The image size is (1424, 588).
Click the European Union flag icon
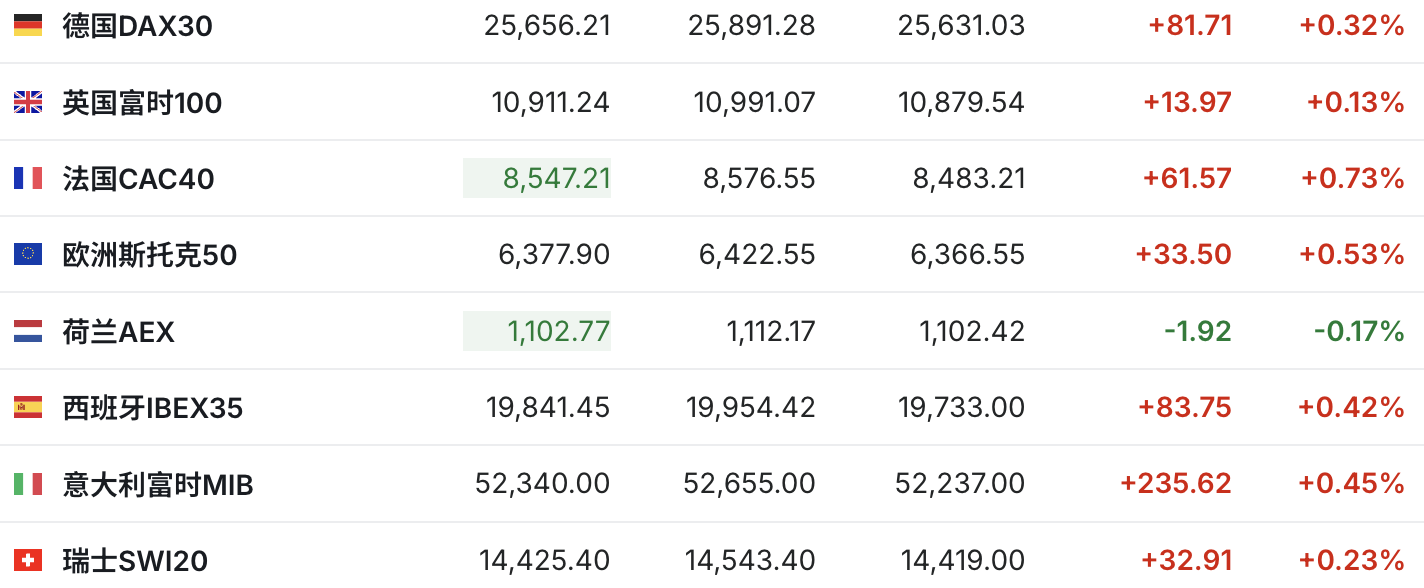pos(28,255)
